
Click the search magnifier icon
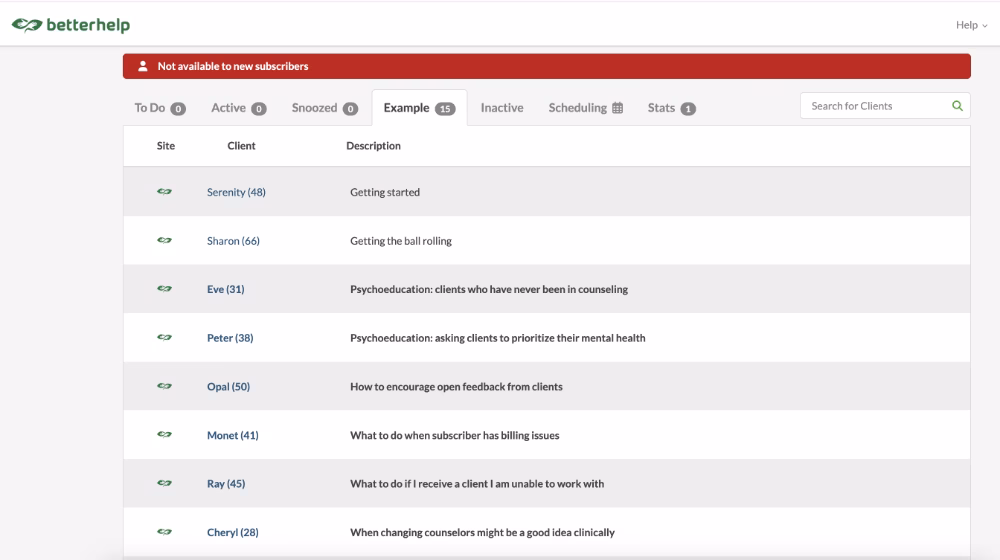point(957,106)
